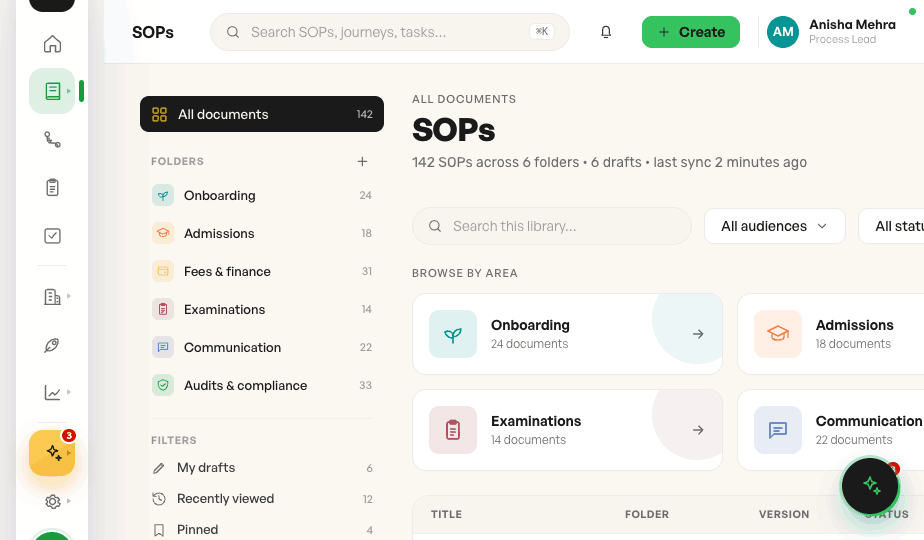Image resolution: width=924 pixels, height=540 pixels.
Task: Click the Examinations card arrow
Action: (698, 430)
